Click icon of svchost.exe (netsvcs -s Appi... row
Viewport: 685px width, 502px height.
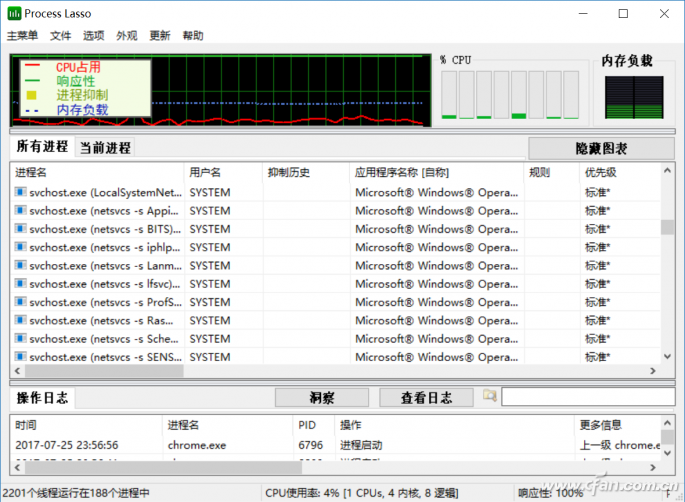(20, 210)
